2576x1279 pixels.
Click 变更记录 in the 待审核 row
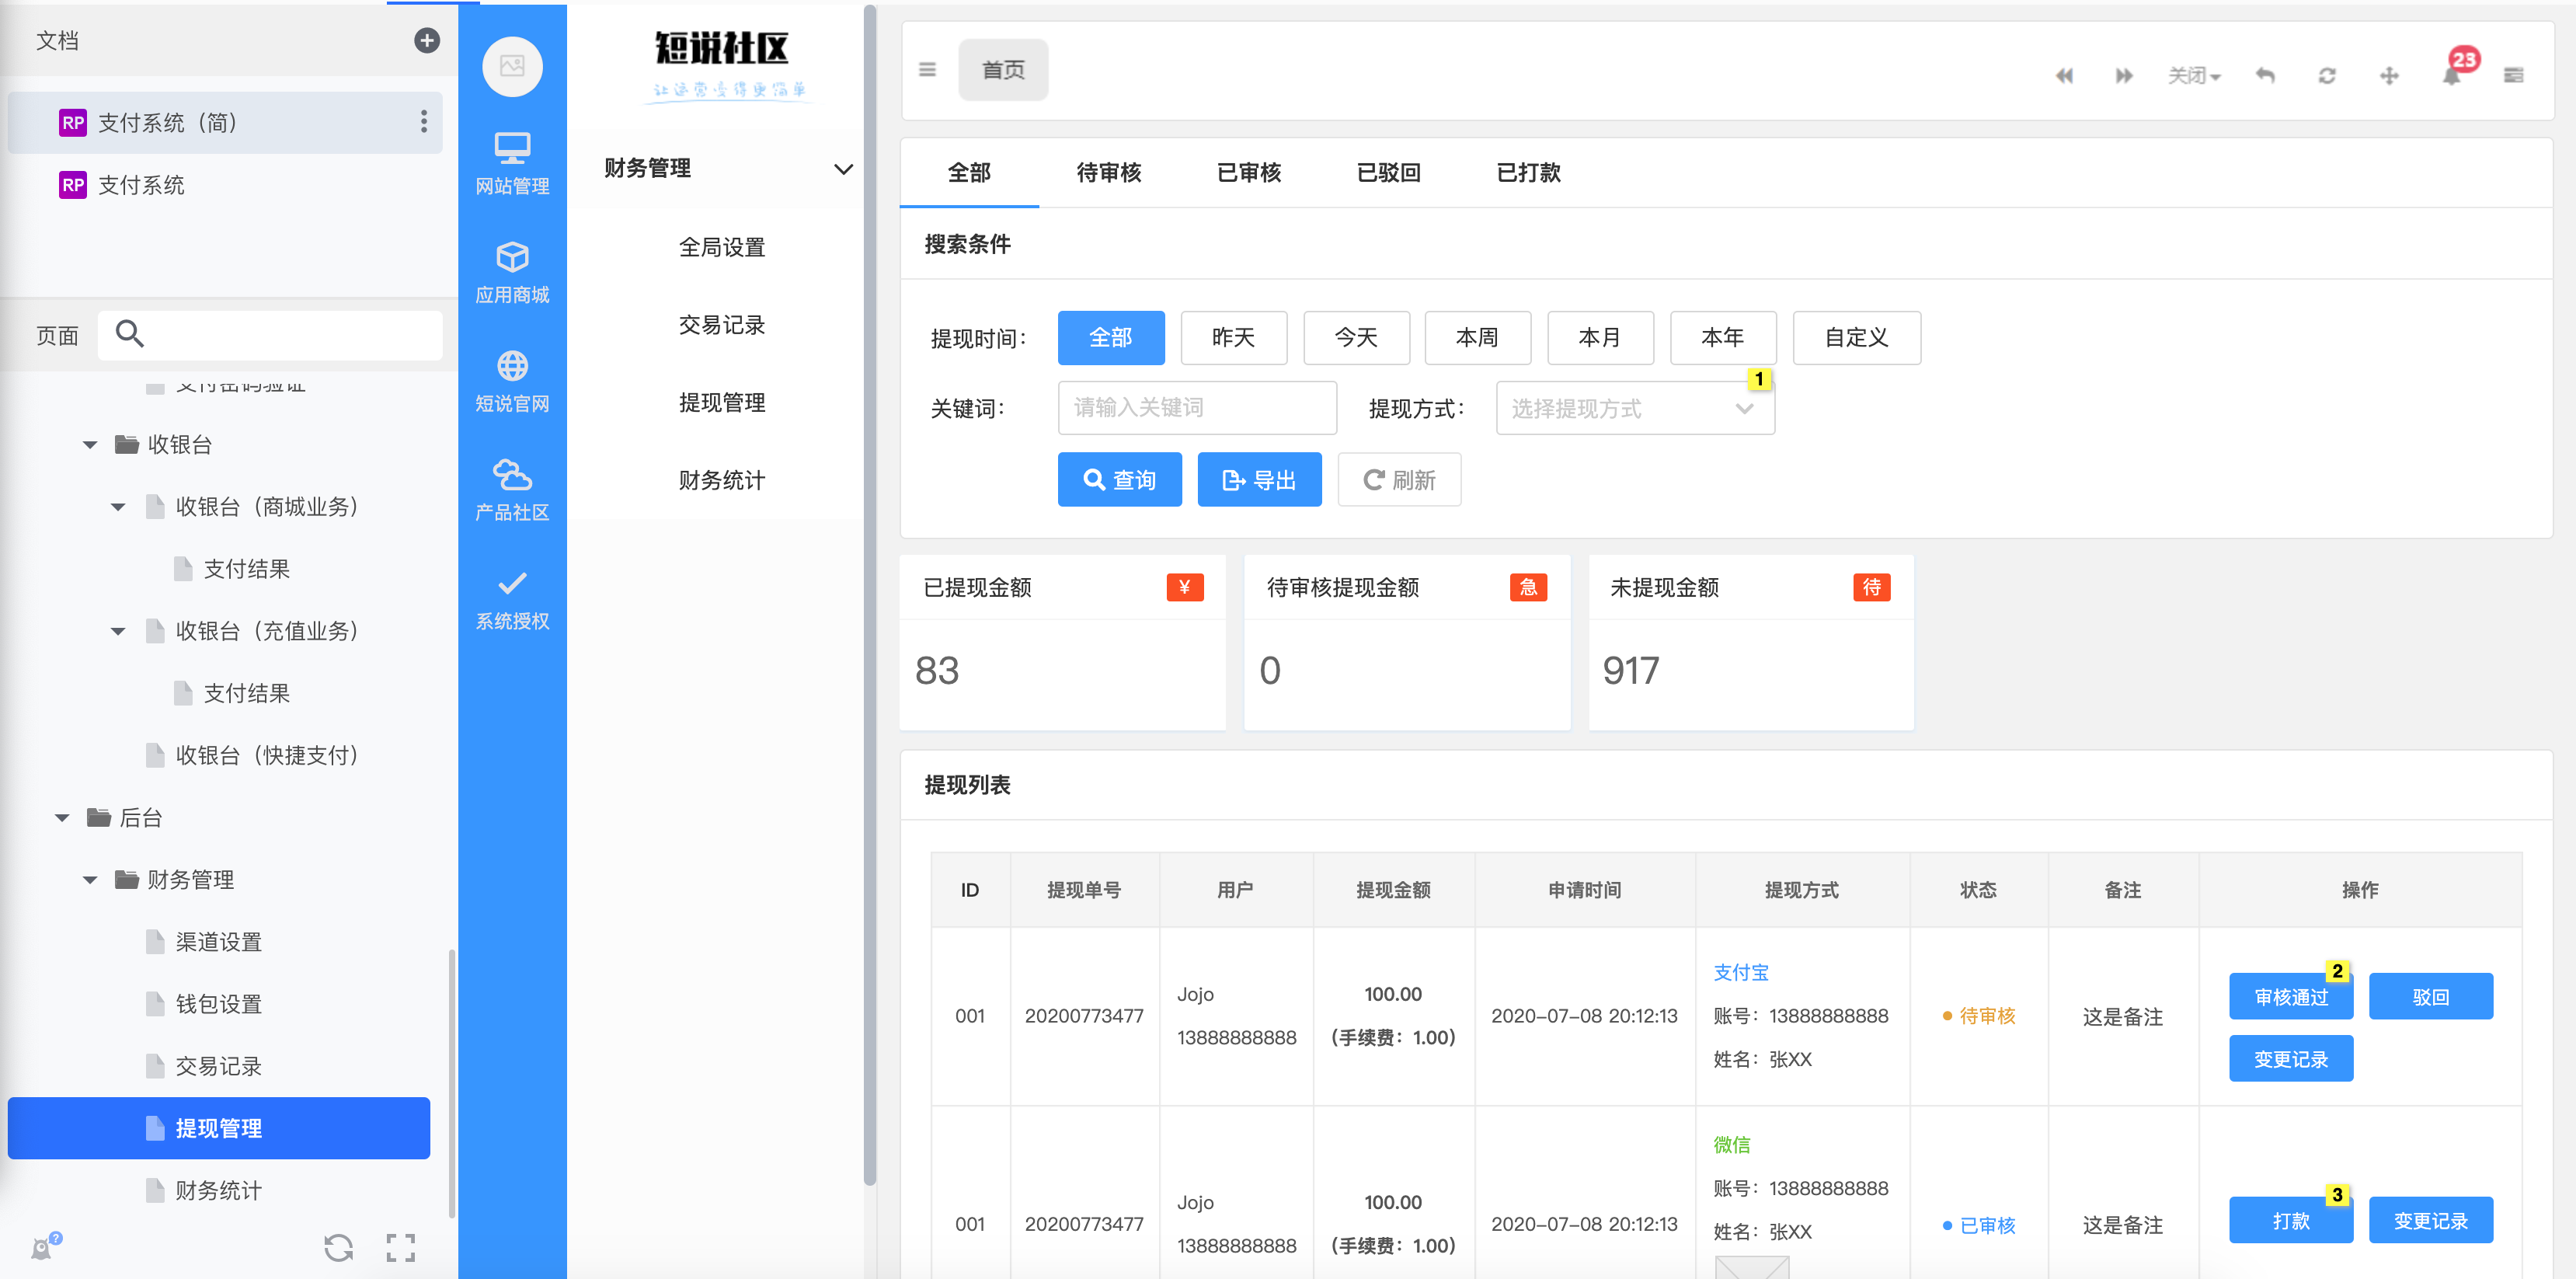(2291, 1058)
